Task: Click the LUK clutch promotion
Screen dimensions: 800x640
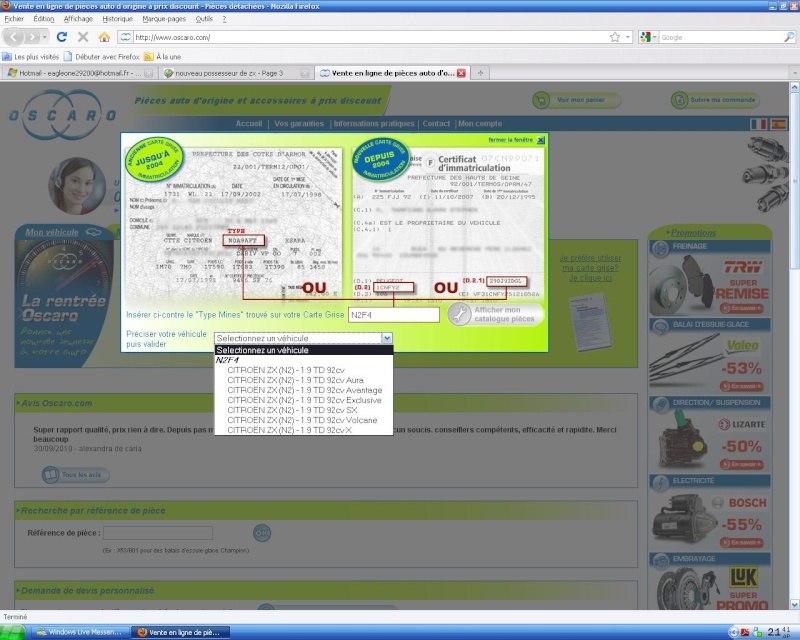Action: (x=709, y=587)
